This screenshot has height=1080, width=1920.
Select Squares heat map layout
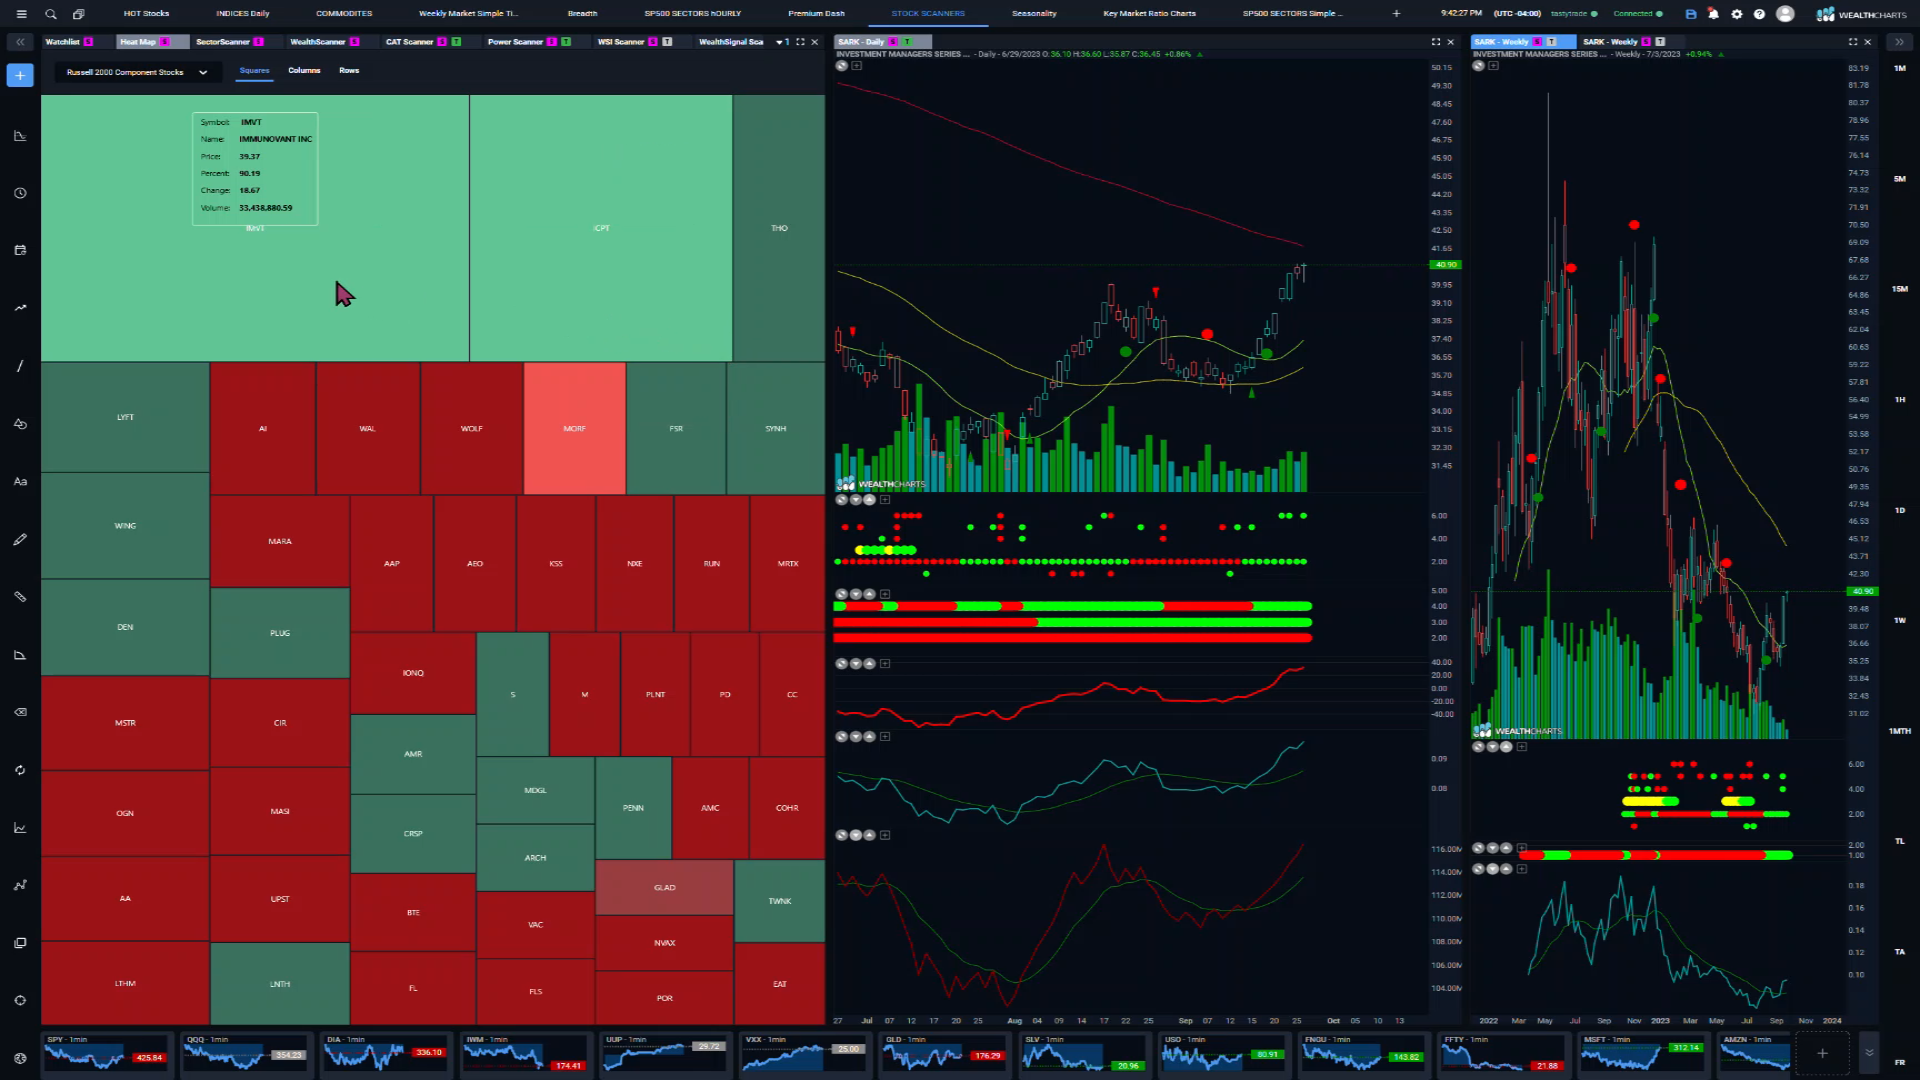[x=254, y=71]
